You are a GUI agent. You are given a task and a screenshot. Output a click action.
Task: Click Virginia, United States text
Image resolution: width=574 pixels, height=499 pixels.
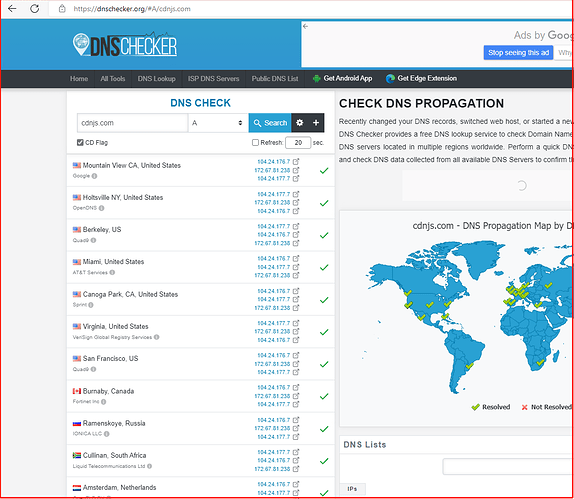pos(115,326)
